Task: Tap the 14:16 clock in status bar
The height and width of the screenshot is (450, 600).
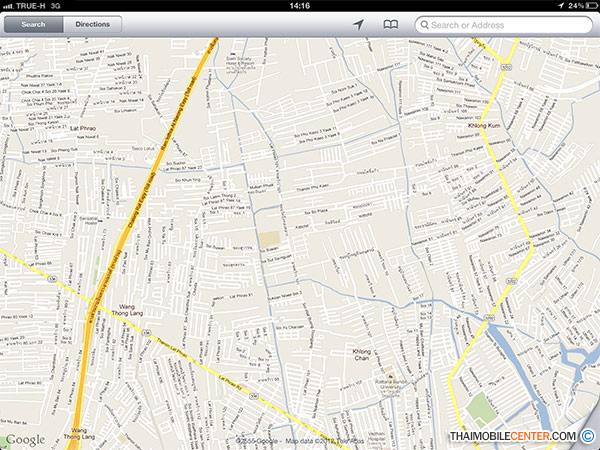Action: (x=299, y=6)
